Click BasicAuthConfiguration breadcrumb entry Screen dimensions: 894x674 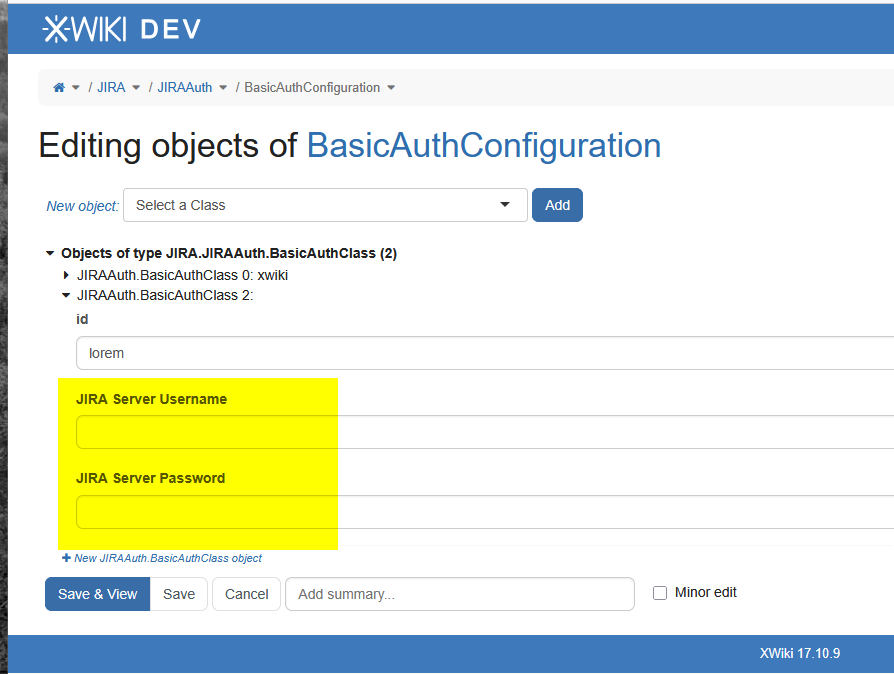tap(312, 87)
